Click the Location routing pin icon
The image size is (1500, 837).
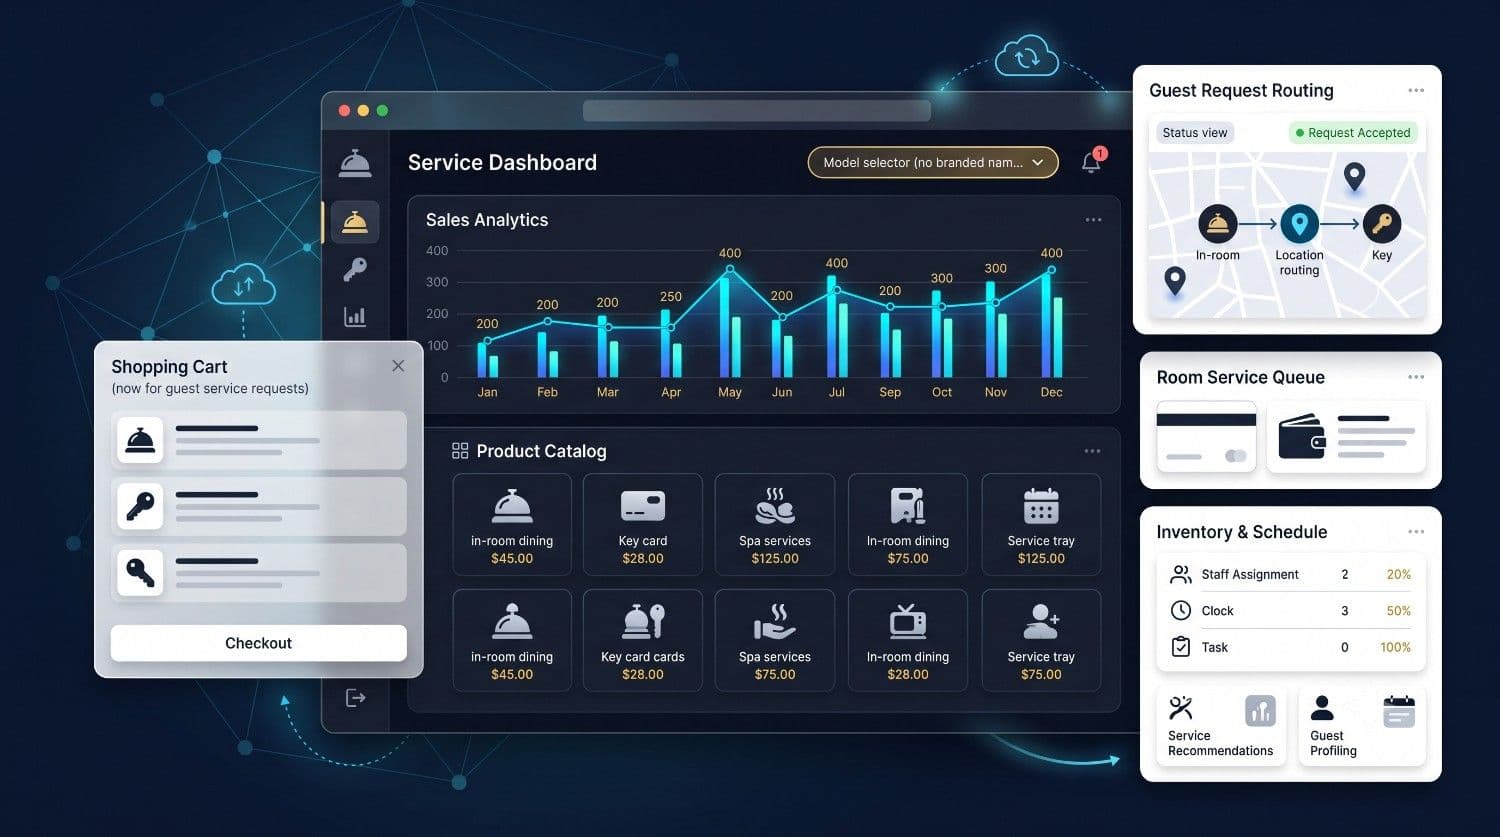[x=1299, y=224]
